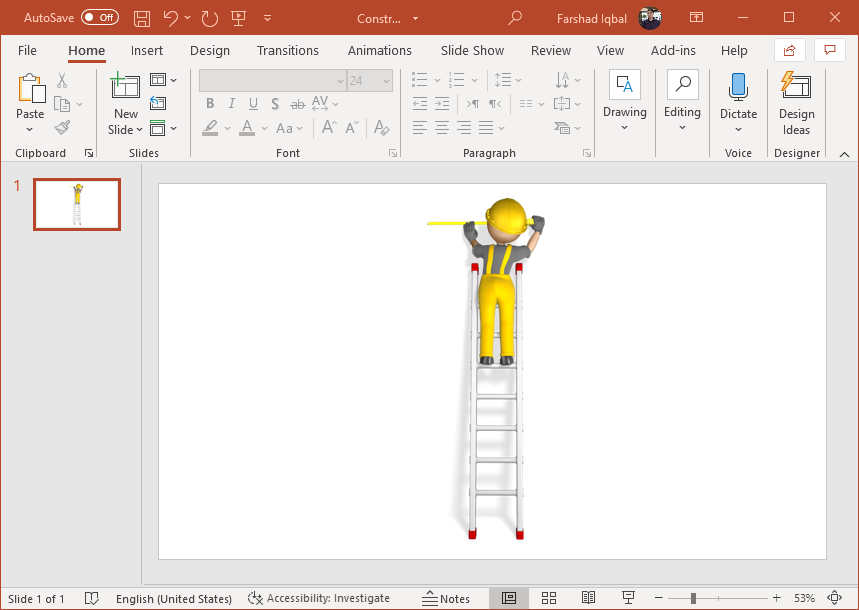
Task: Click Accessibility: Investigate in status bar
Action: click(319, 598)
